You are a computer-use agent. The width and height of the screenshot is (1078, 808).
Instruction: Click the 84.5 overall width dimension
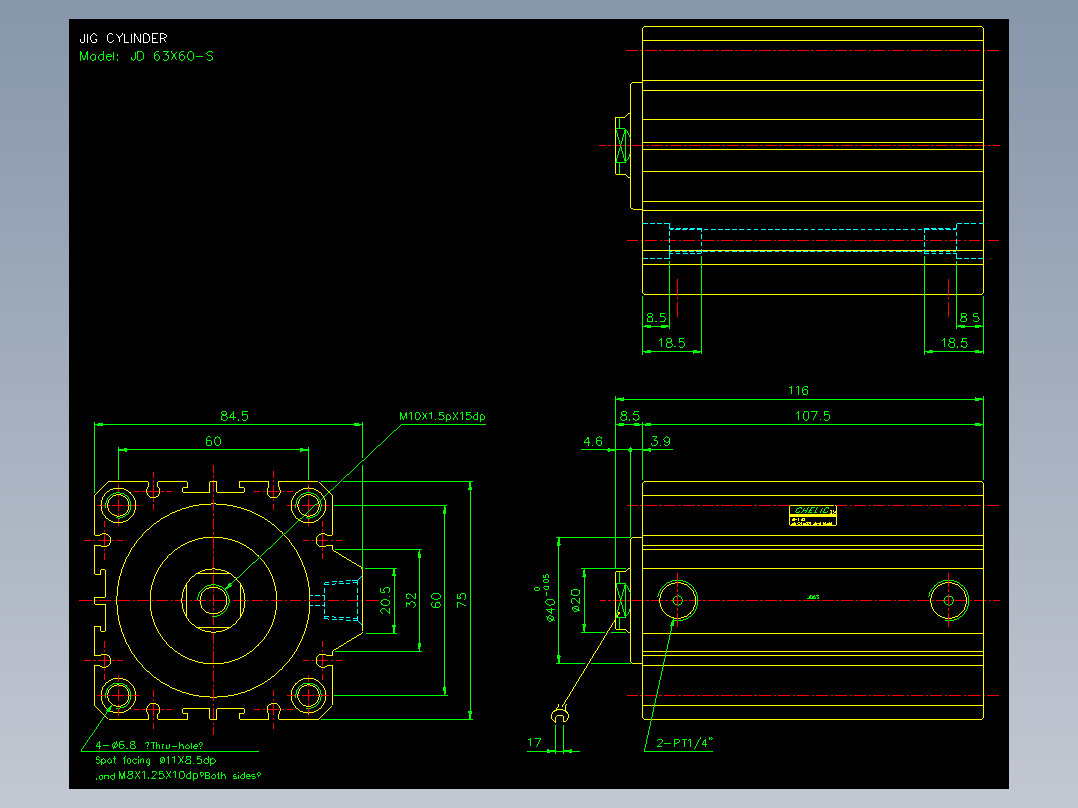tap(234, 416)
